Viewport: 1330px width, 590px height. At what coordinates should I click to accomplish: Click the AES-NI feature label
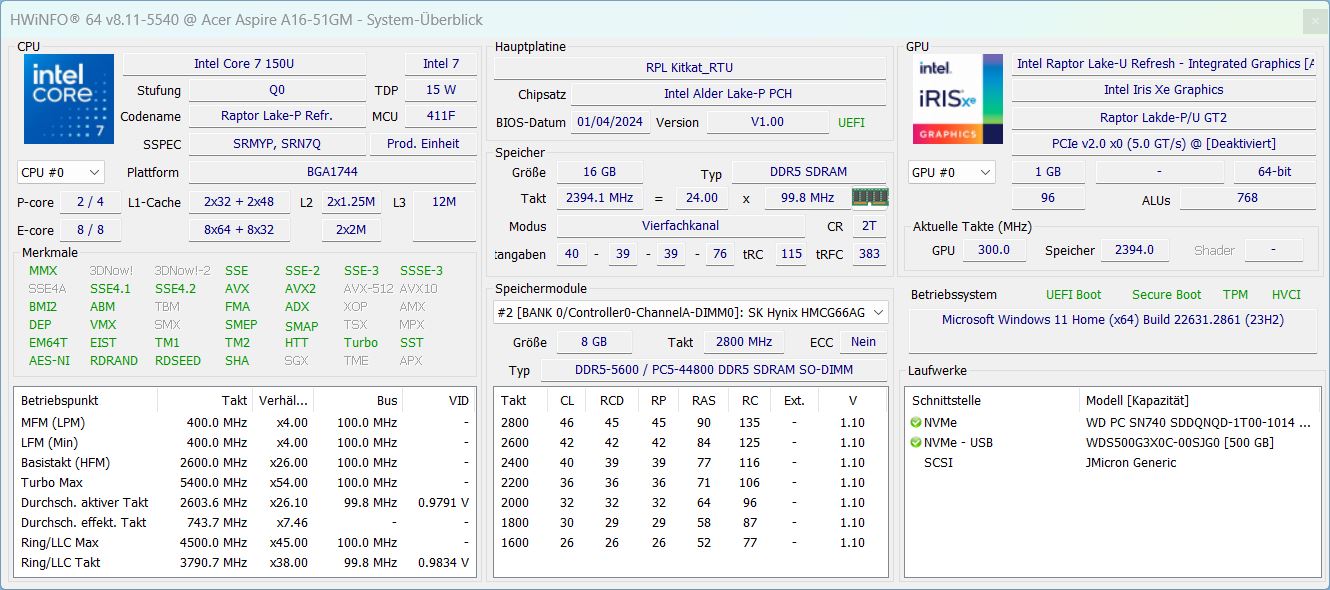coord(49,360)
